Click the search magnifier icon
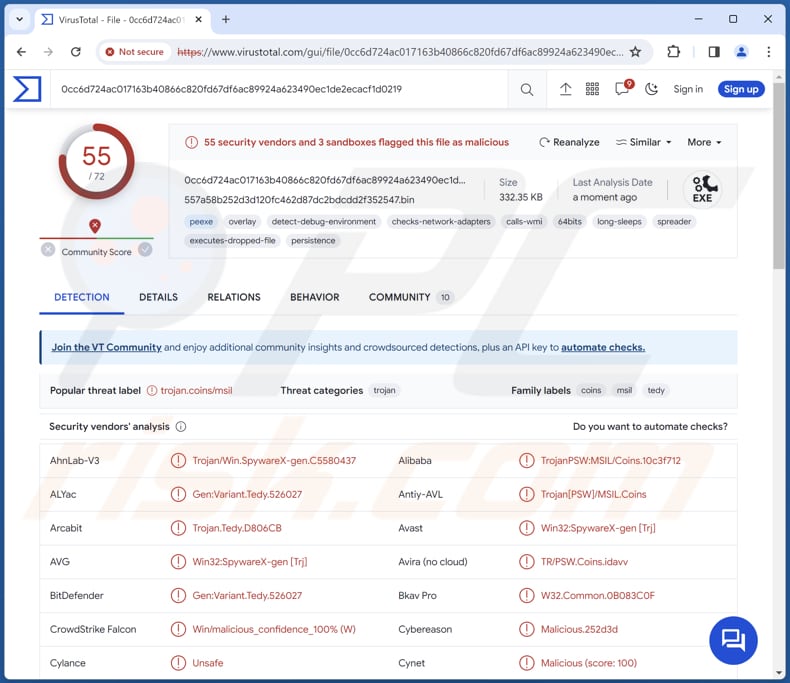The image size is (790, 683). tap(527, 90)
